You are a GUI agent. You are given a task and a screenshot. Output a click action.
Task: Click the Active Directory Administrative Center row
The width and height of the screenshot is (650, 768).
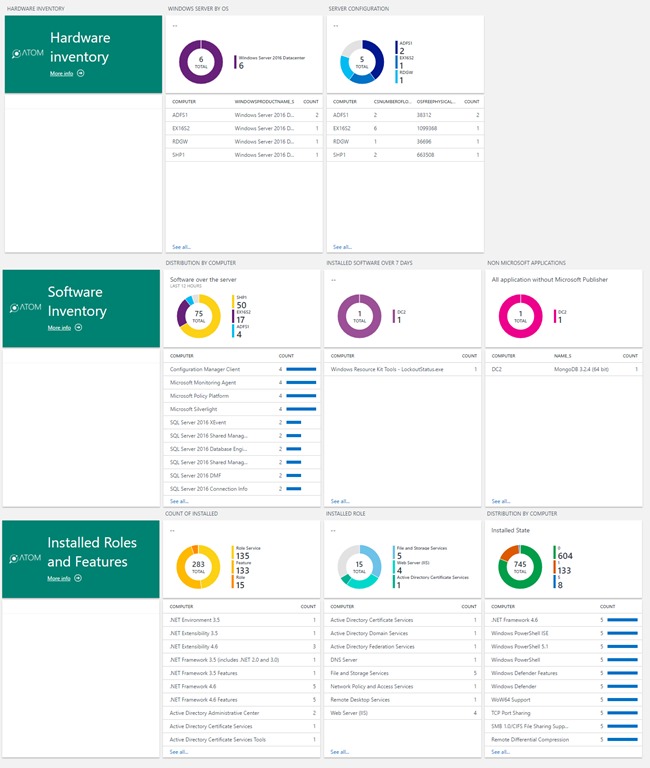coord(241,713)
